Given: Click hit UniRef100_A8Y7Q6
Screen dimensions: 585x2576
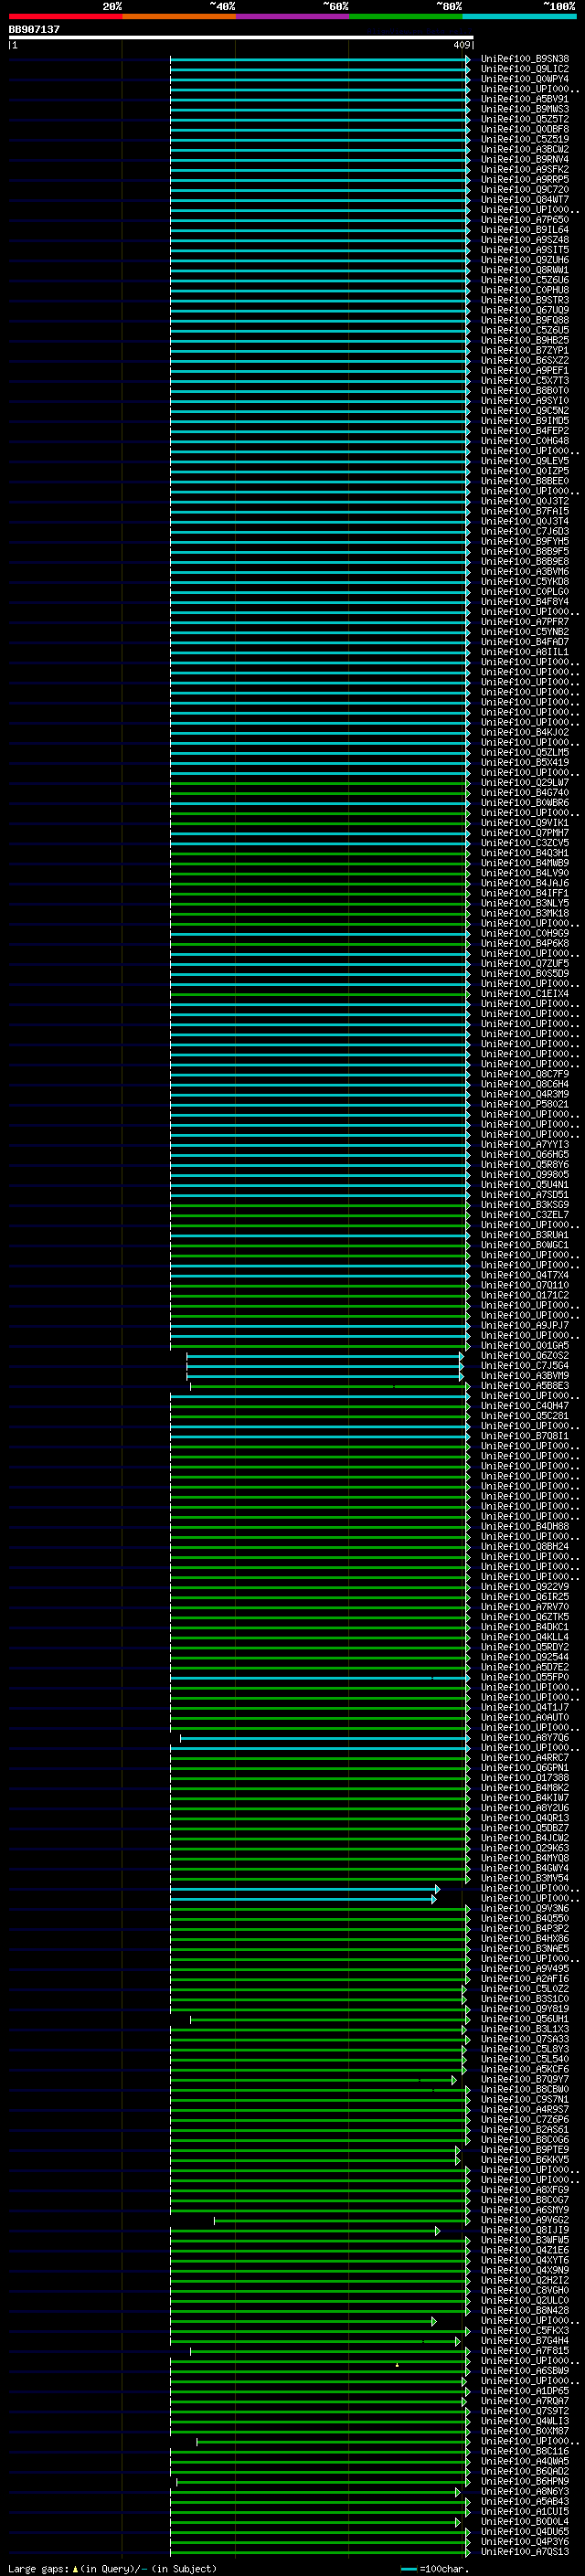Looking at the screenshot, I should click(525, 1737).
